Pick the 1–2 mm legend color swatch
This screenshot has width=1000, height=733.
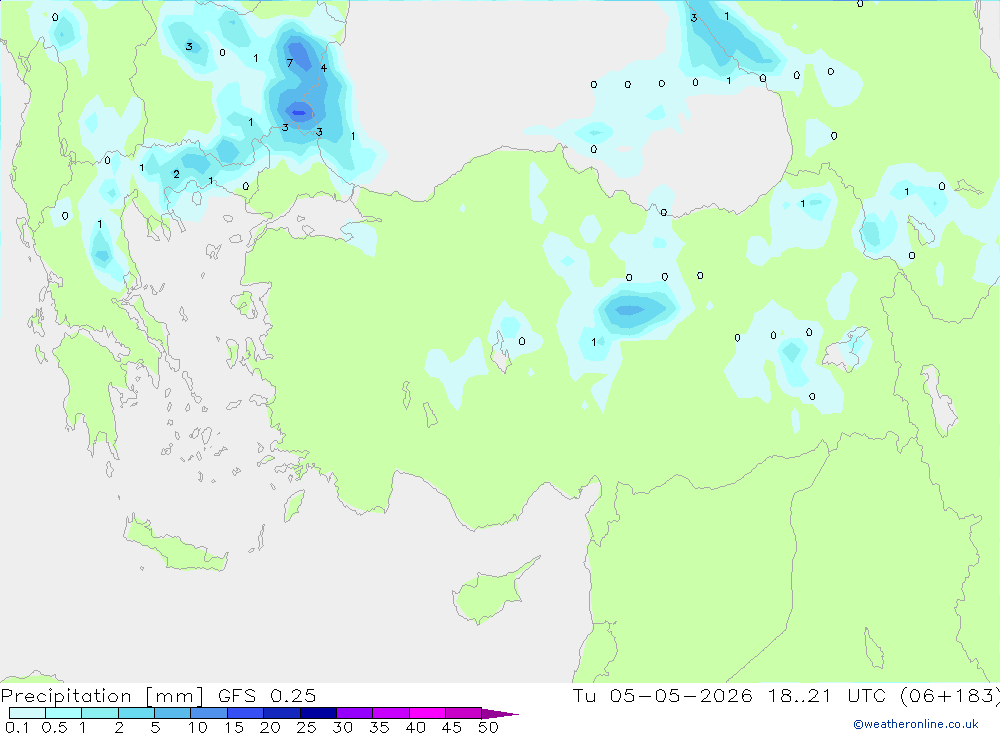pyautogui.click(x=99, y=713)
